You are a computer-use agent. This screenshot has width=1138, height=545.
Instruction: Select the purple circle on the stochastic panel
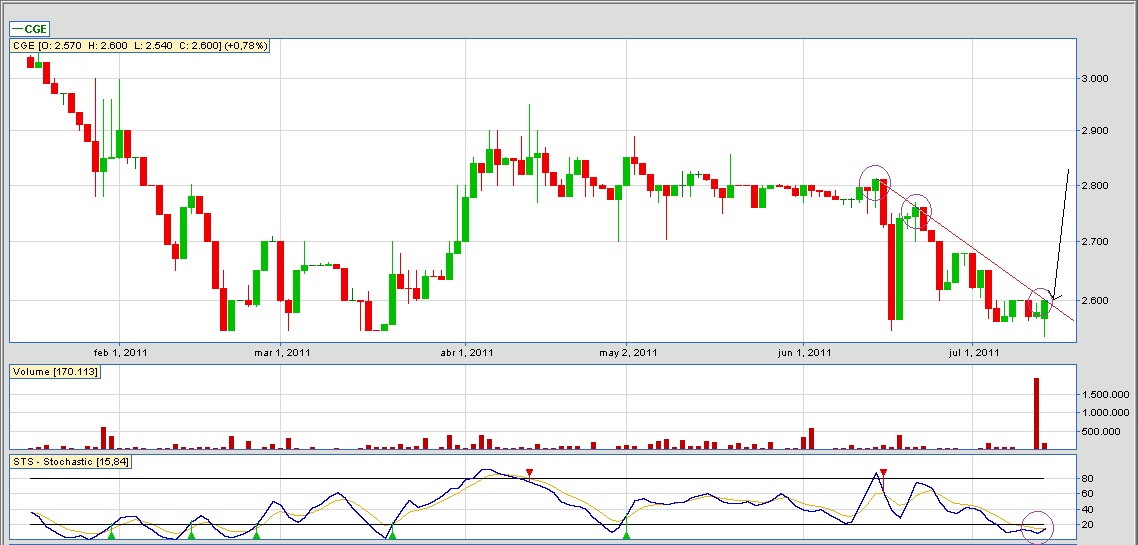coord(1037,527)
